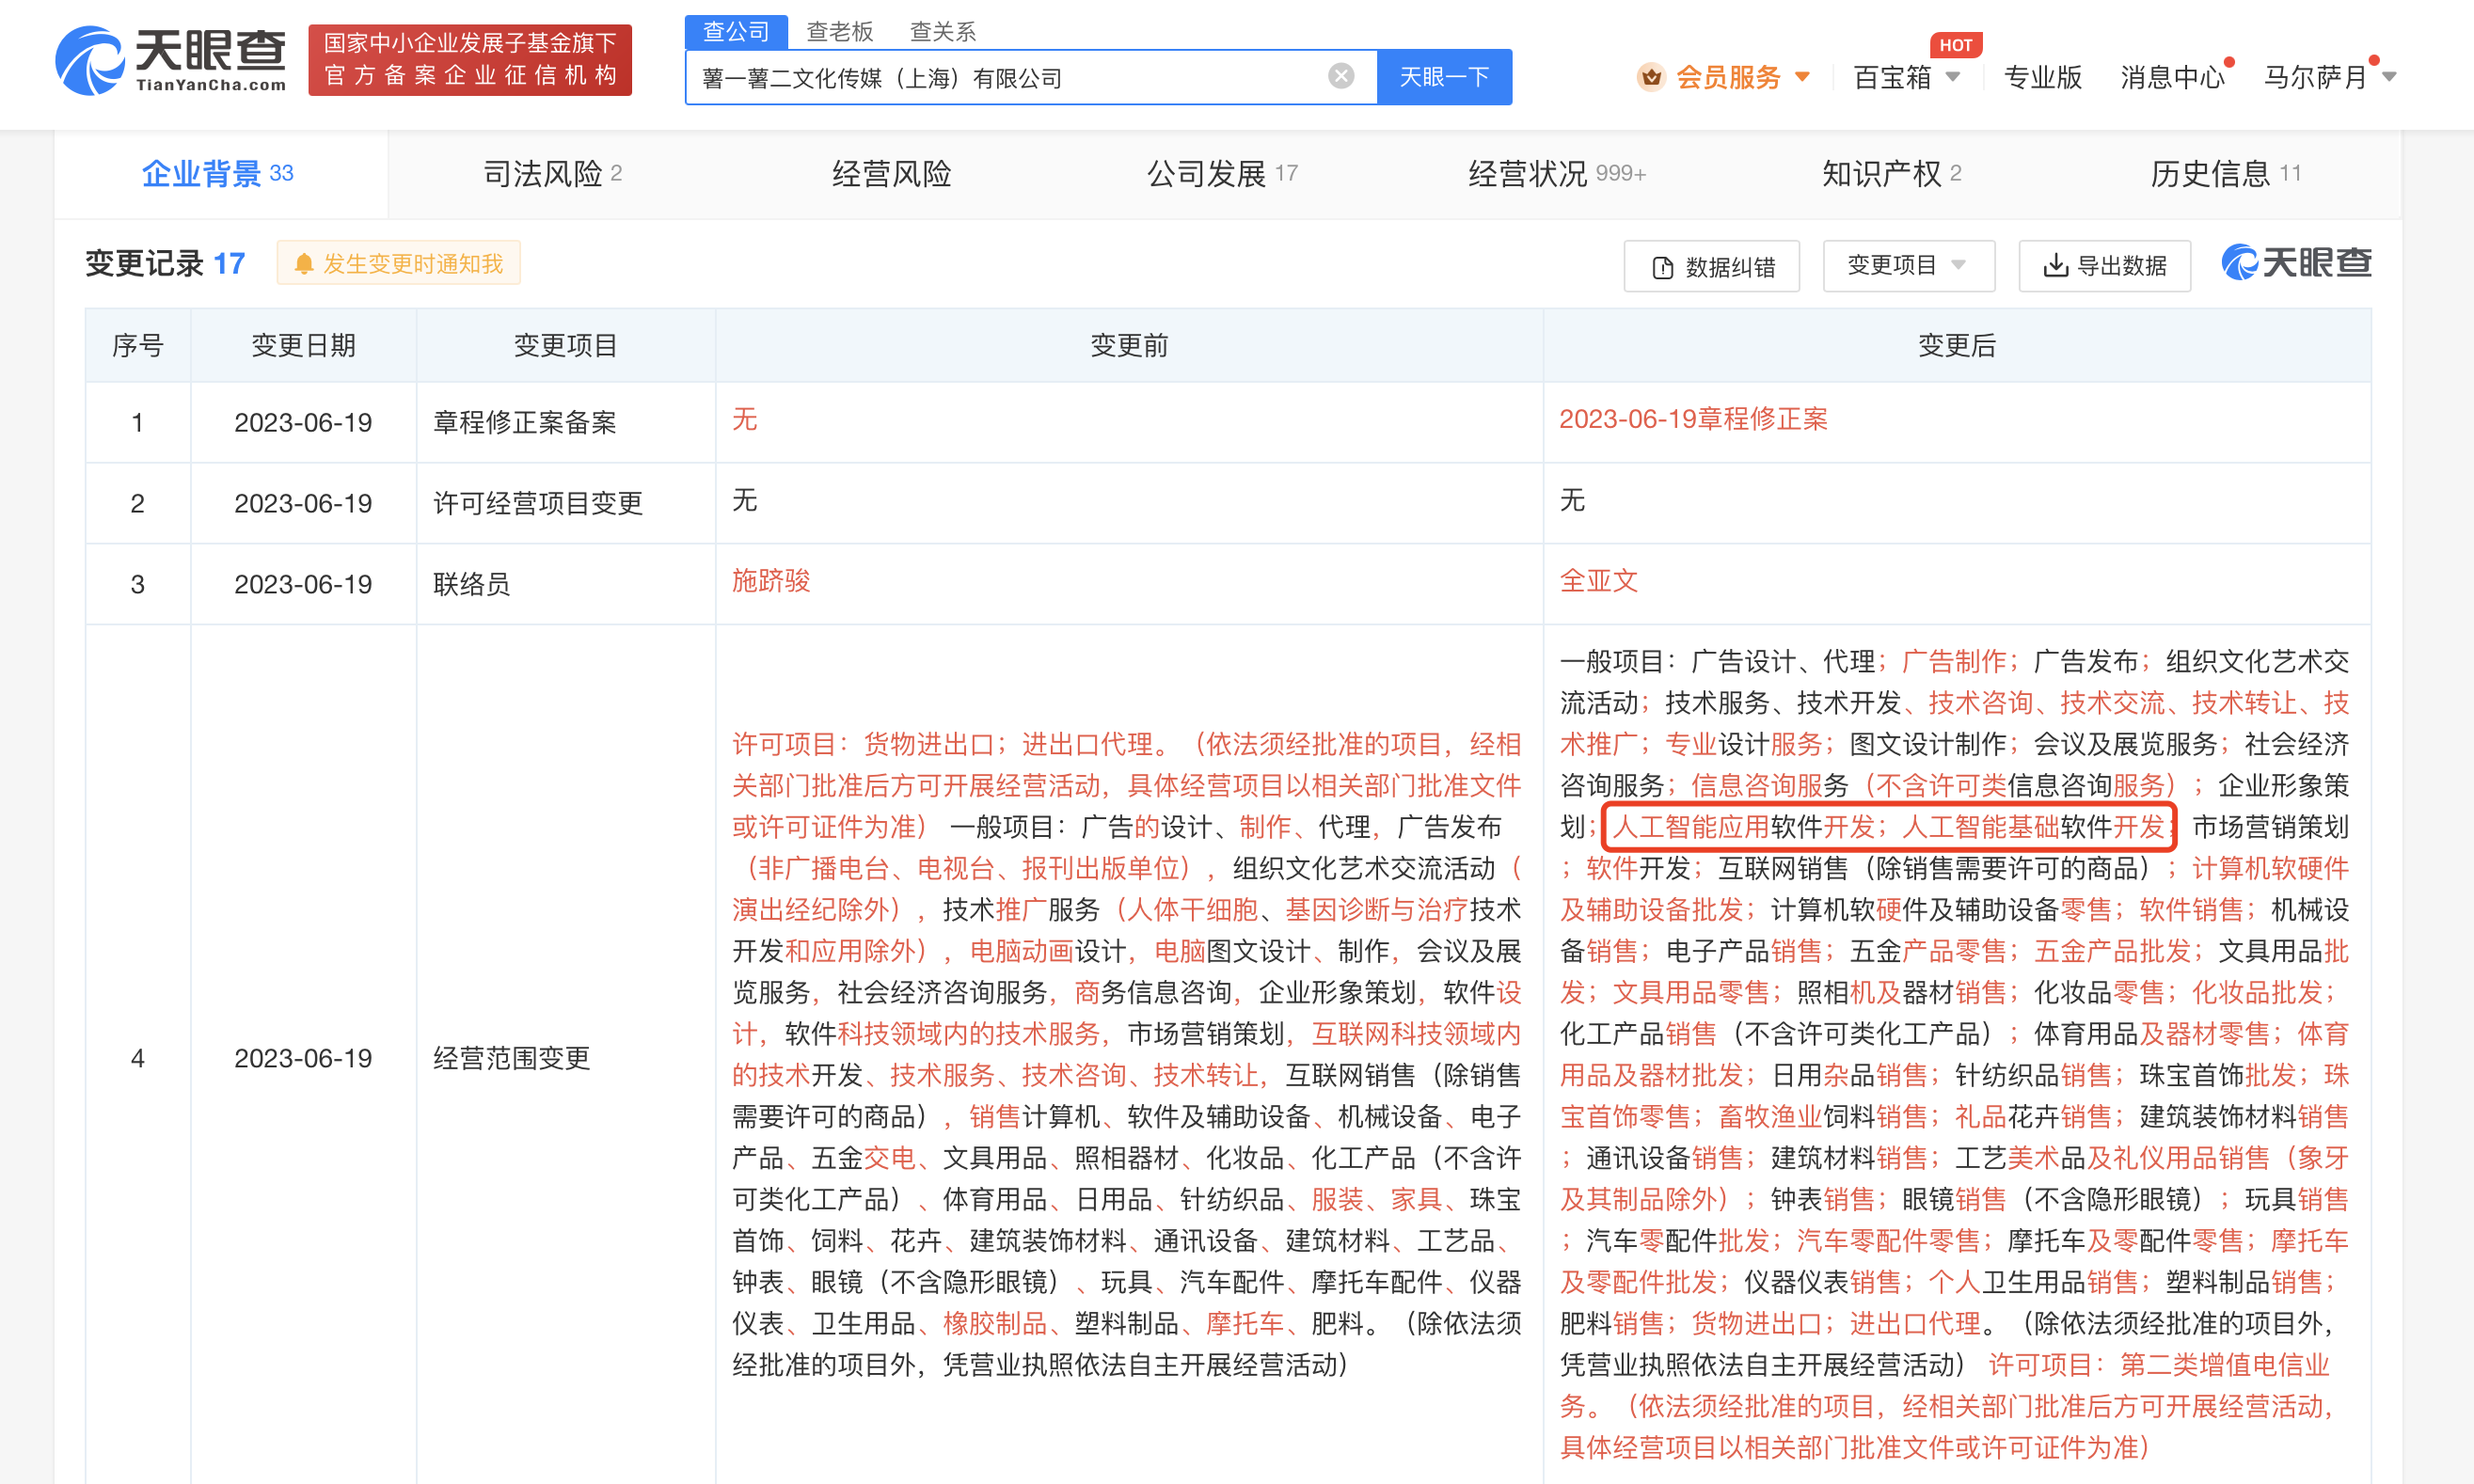Click 发生变更时通知我 notification button
The width and height of the screenshot is (2474, 1484).
[x=398, y=263]
